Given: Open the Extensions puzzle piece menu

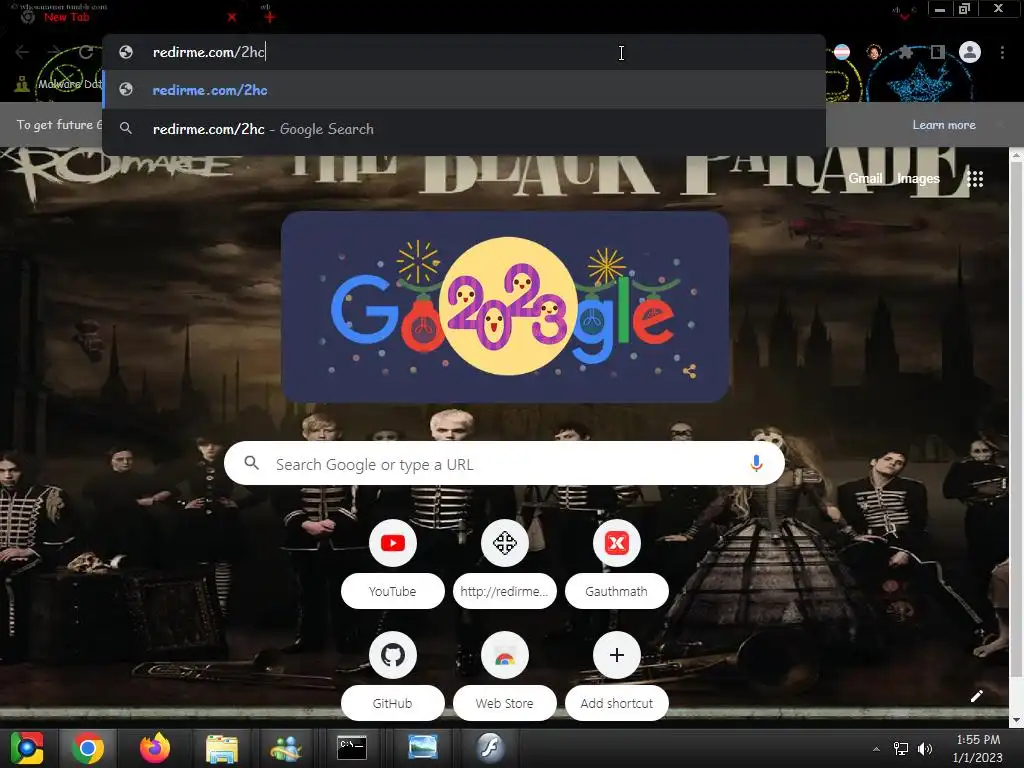Looking at the screenshot, I should [905, 52].
